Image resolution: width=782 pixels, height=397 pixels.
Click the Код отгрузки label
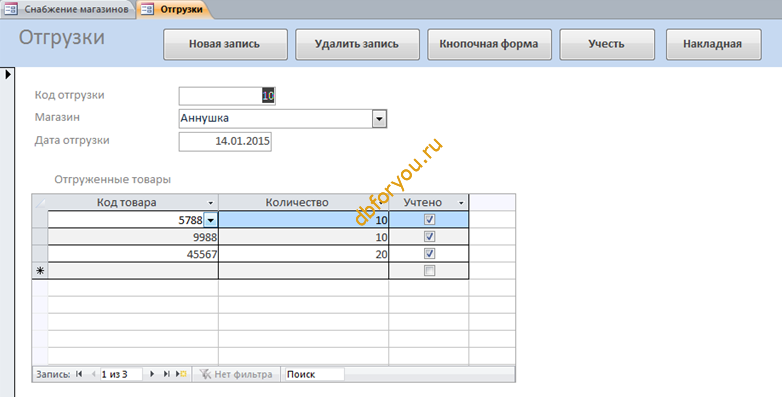pyautogui.click(x=69, y=95)
